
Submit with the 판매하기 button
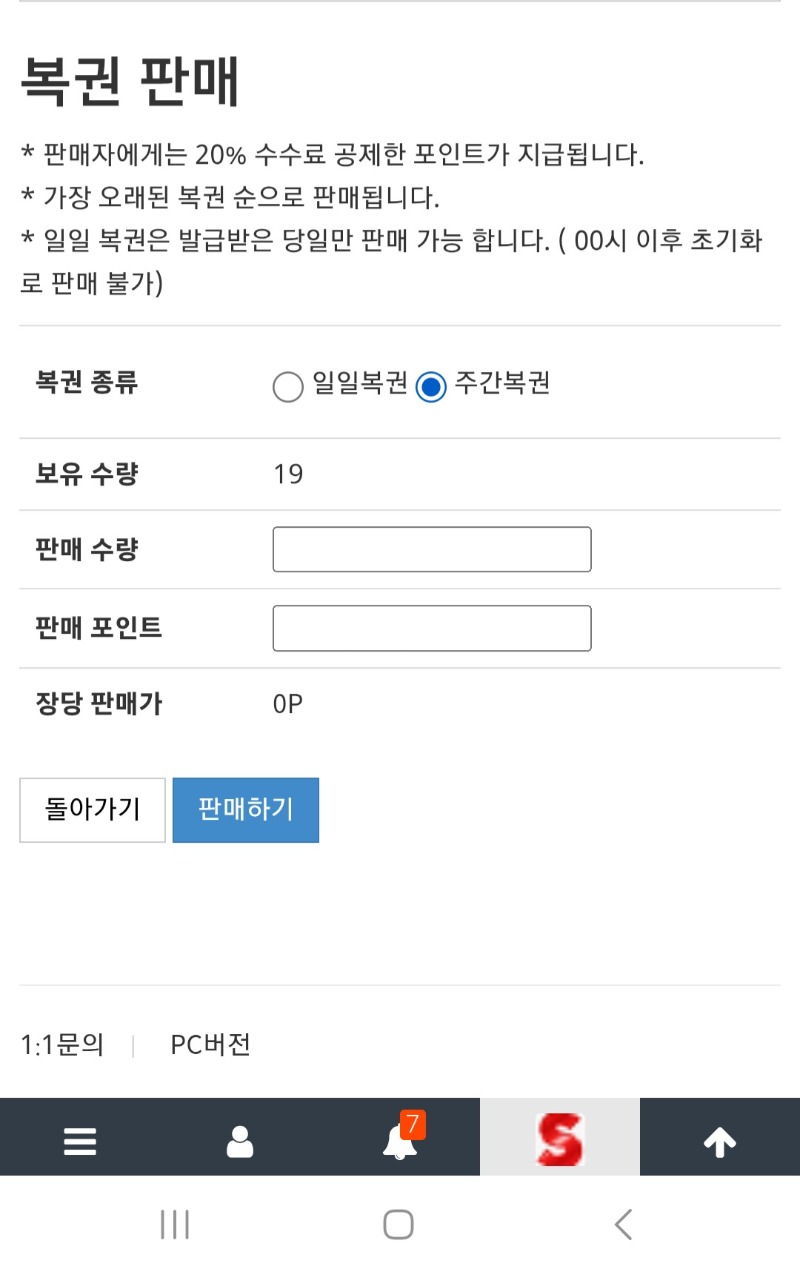(246, 810)
